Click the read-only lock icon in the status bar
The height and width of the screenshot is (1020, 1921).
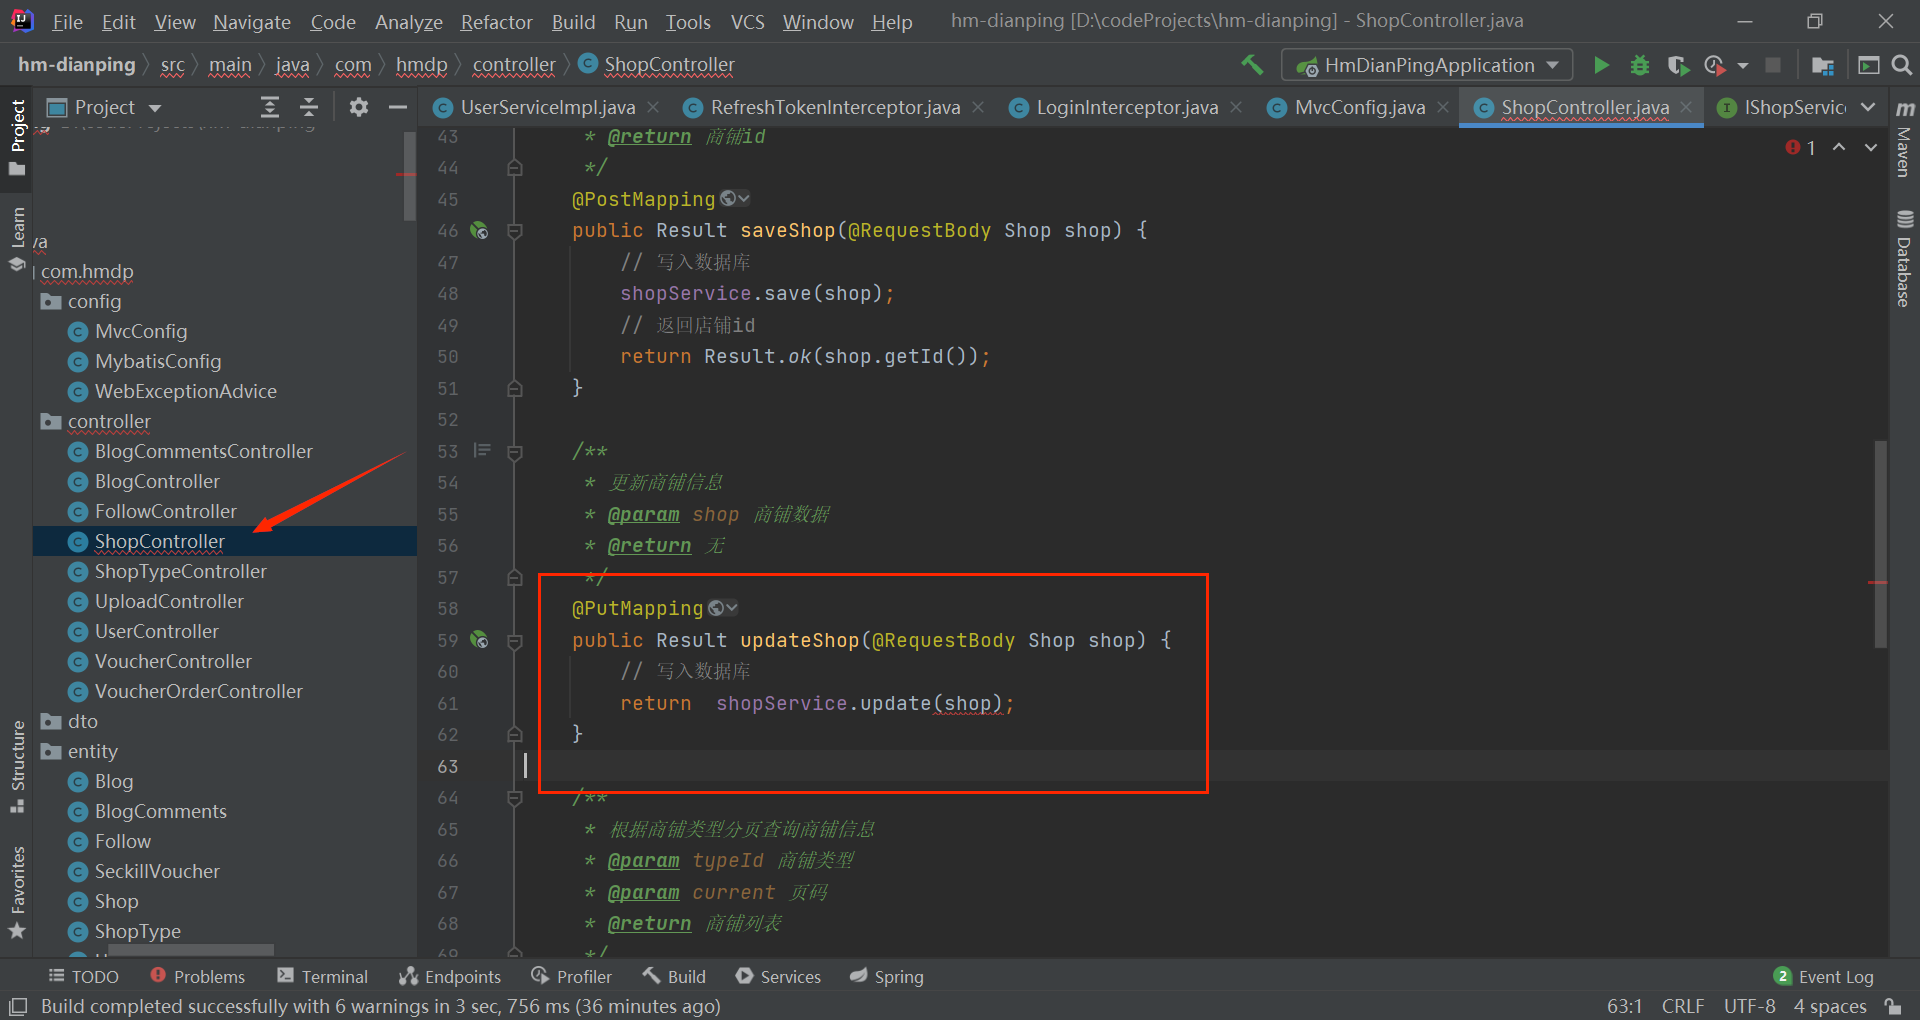pos(1893,1006)
